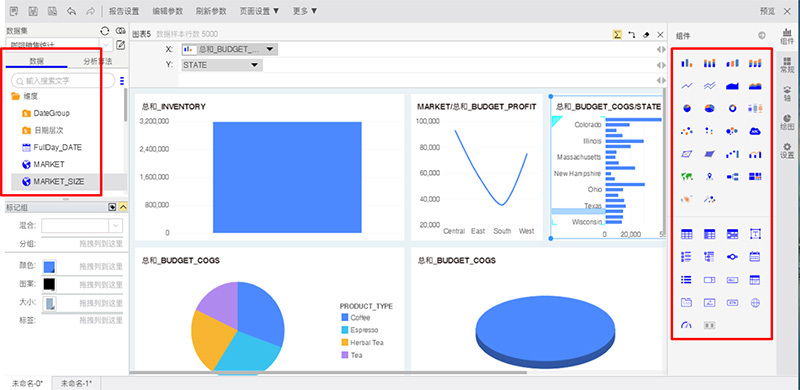
Task: Select the DateGroup dimension
Action: (52, 113)
